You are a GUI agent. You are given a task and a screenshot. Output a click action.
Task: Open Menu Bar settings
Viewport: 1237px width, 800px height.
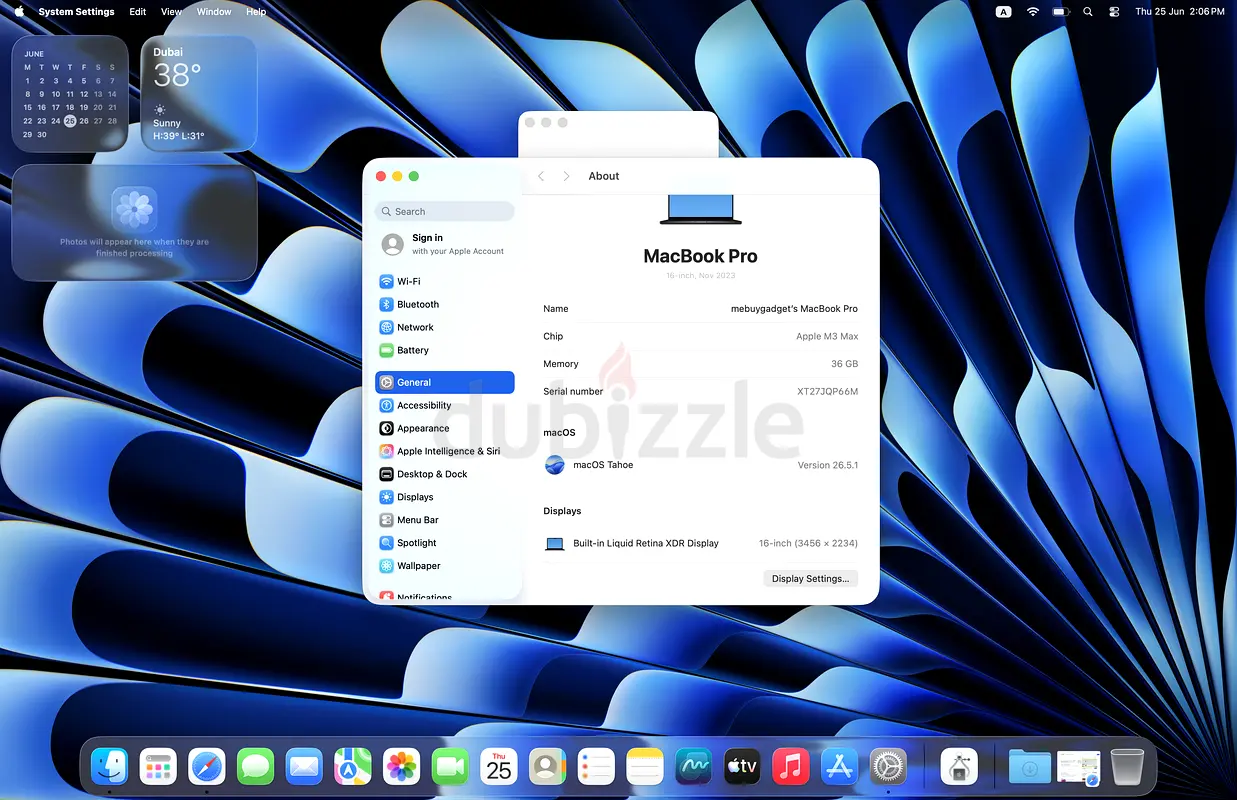point(444,520)
